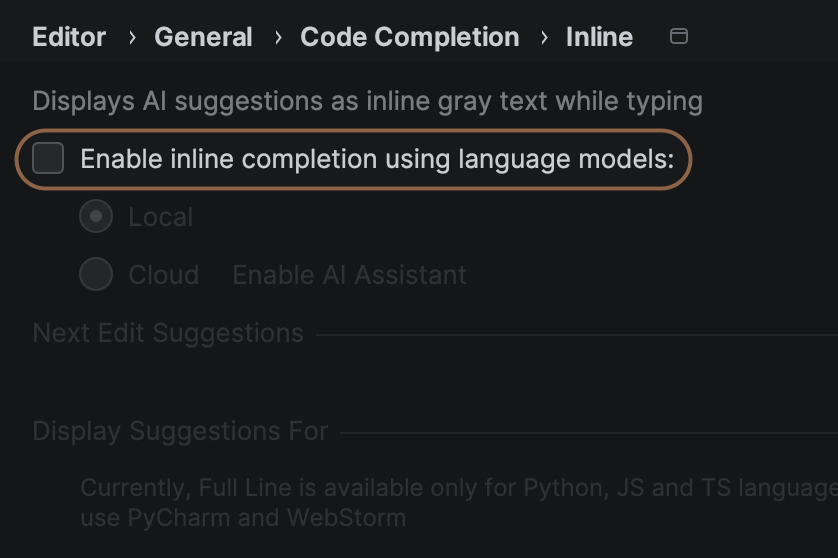Select the Local radio button

pyautogui.click(x=96, y=216)
